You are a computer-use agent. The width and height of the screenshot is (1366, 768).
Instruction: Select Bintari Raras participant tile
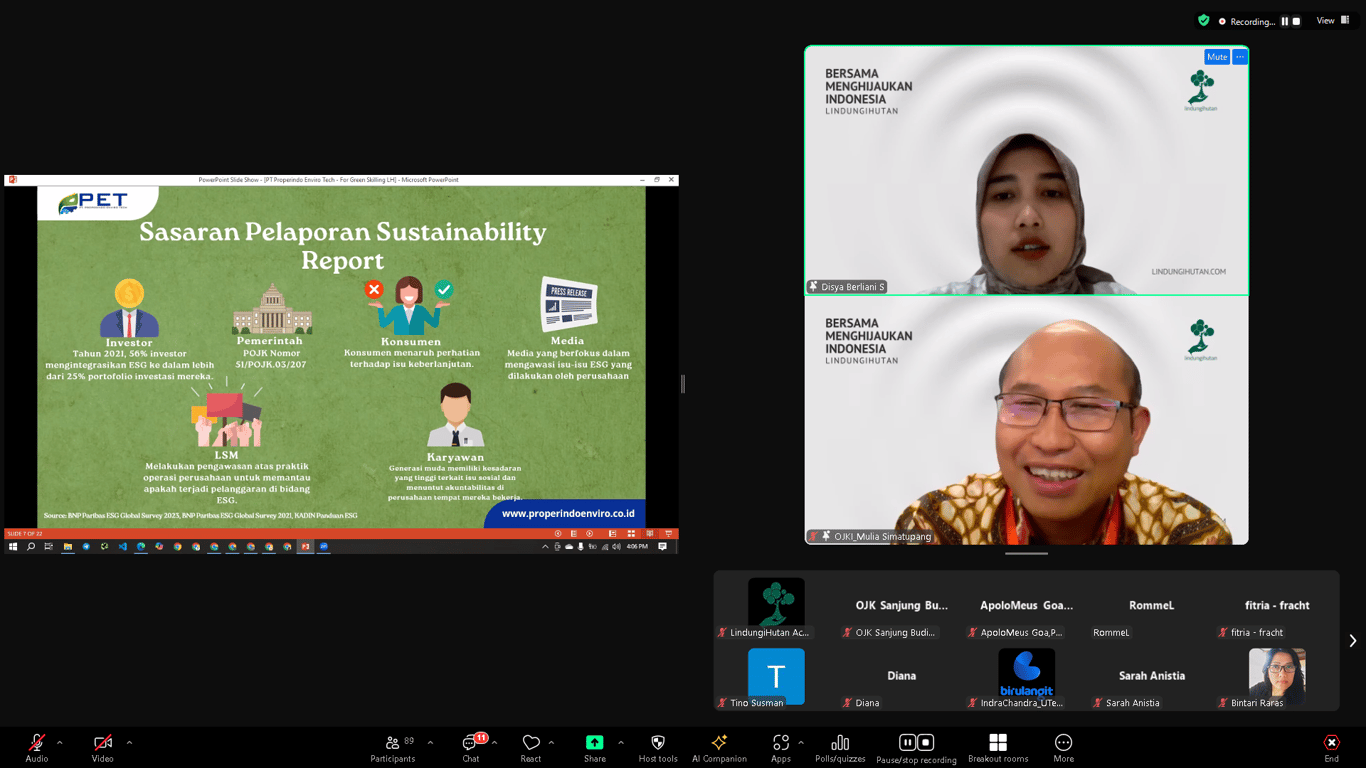(1277, 678)
